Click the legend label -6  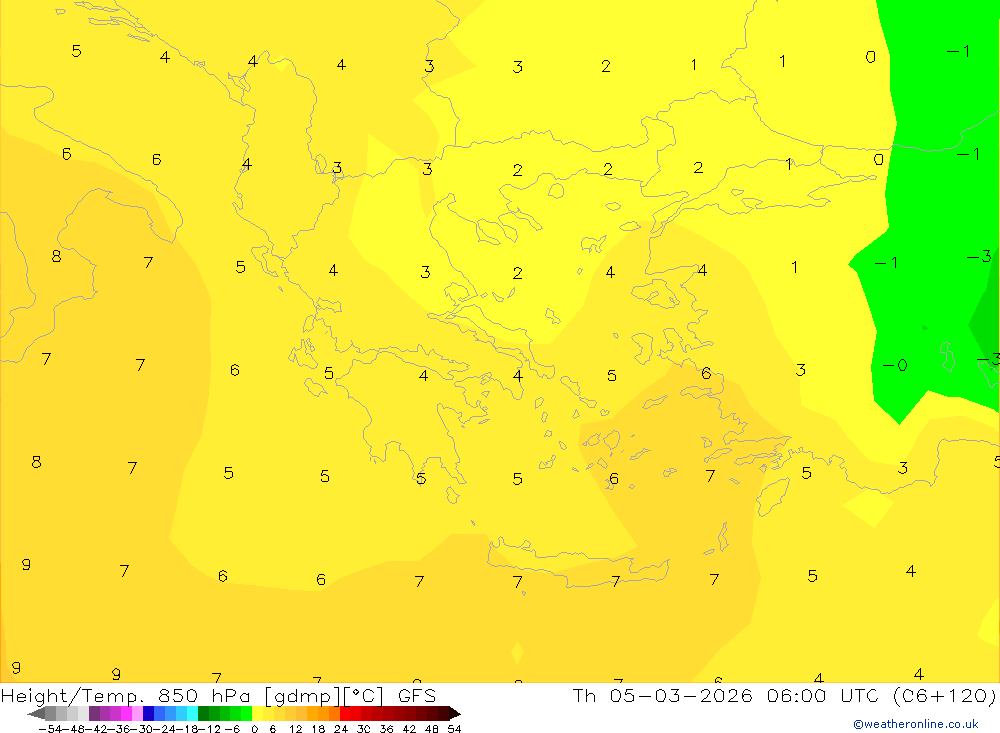click(x=232, y=729)
